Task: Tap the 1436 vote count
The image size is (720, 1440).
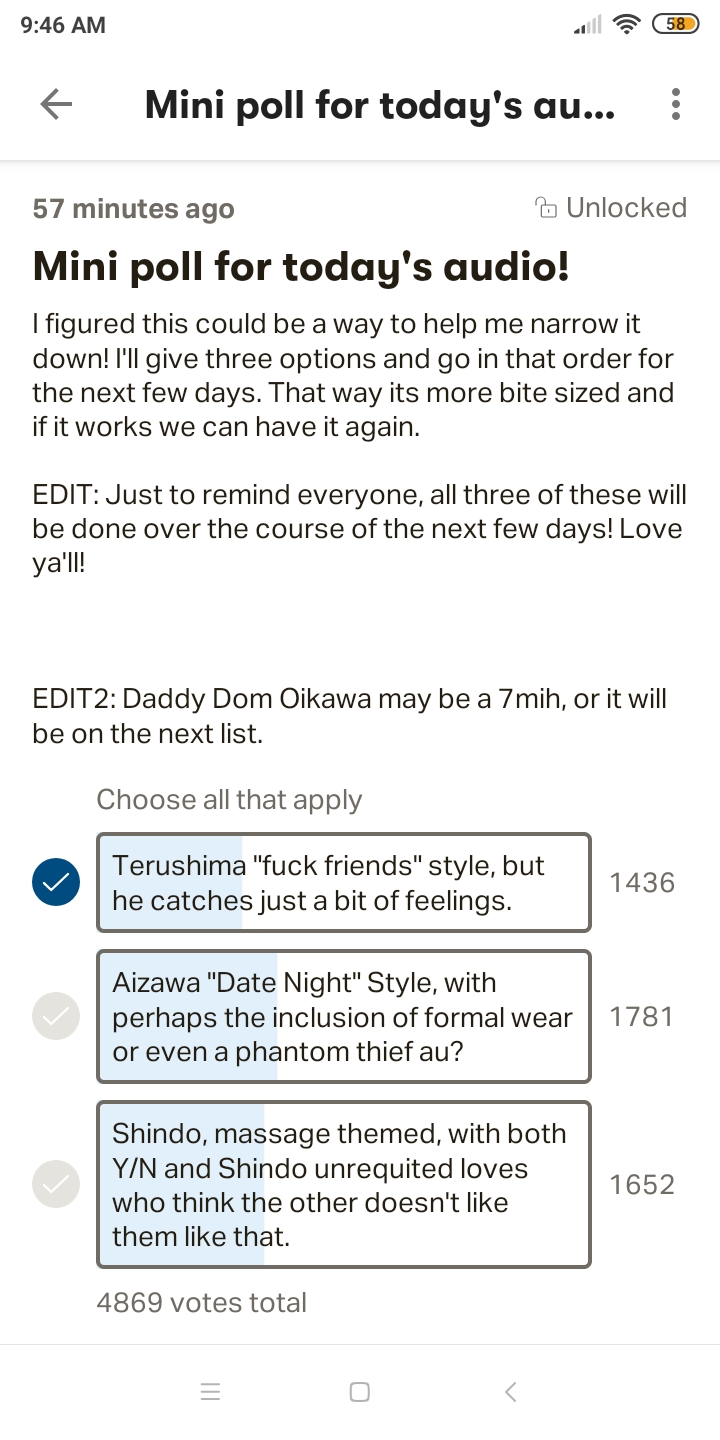Action: click(642, 882)
